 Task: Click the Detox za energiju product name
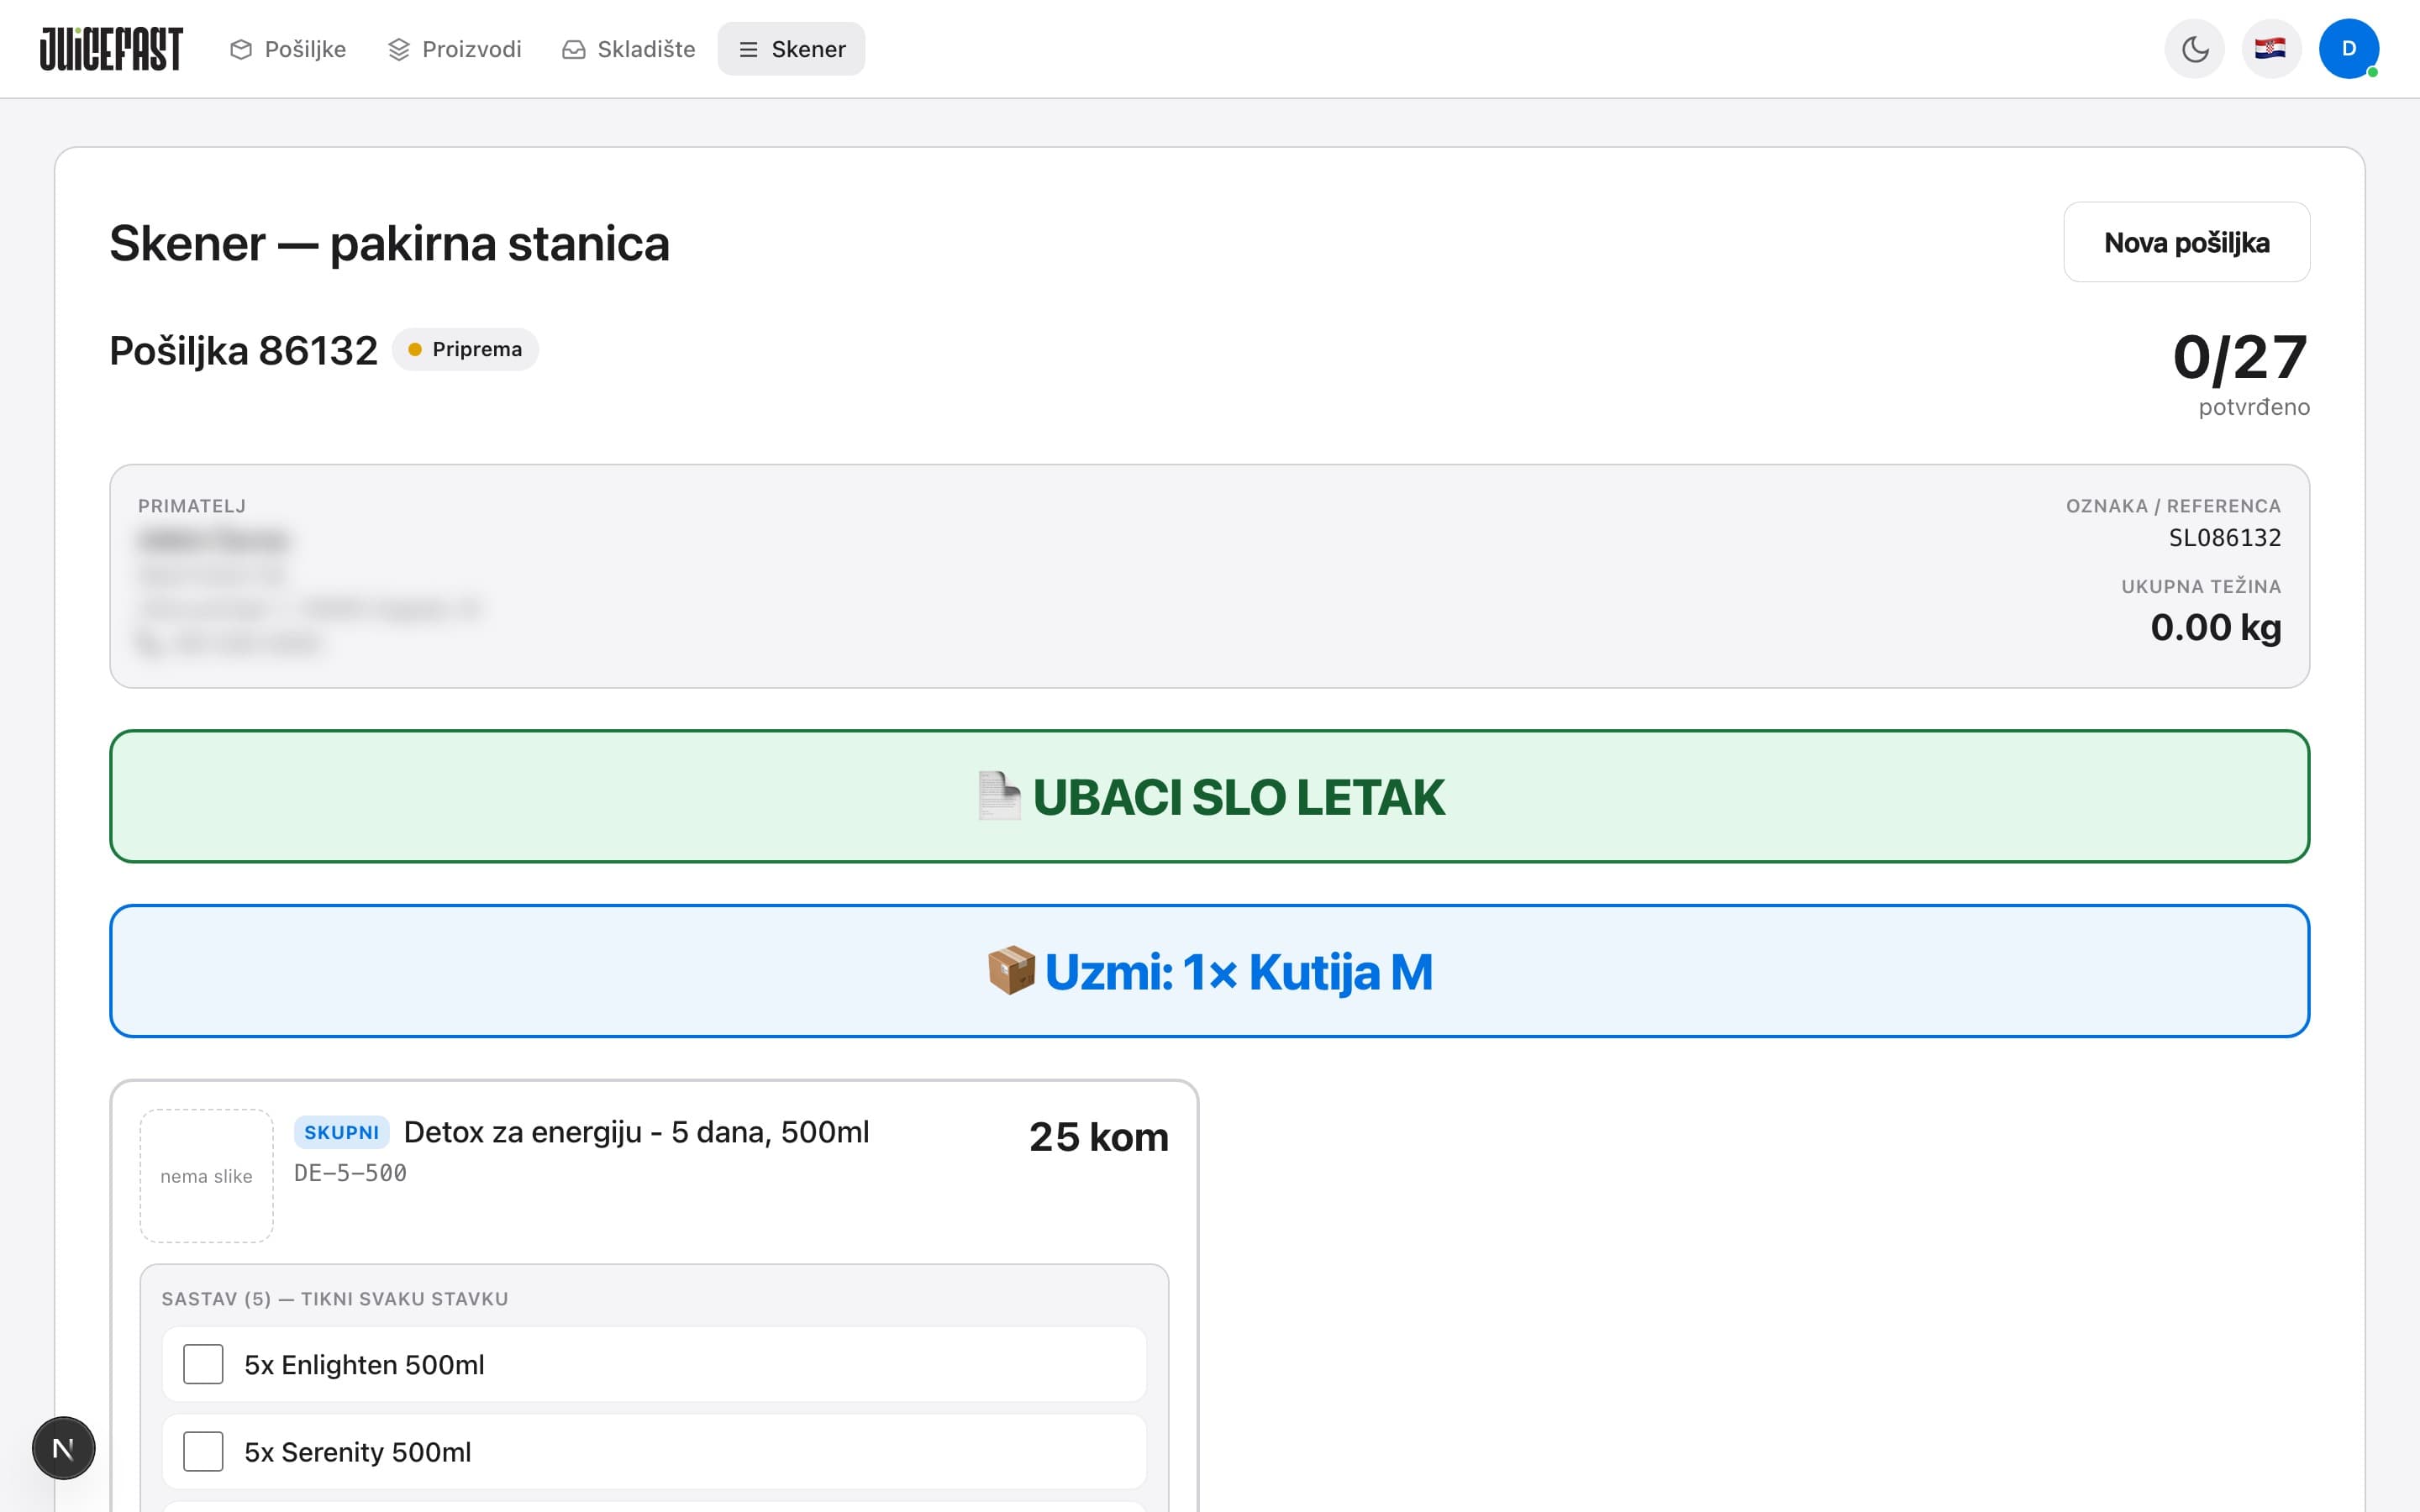point(636,1132)
